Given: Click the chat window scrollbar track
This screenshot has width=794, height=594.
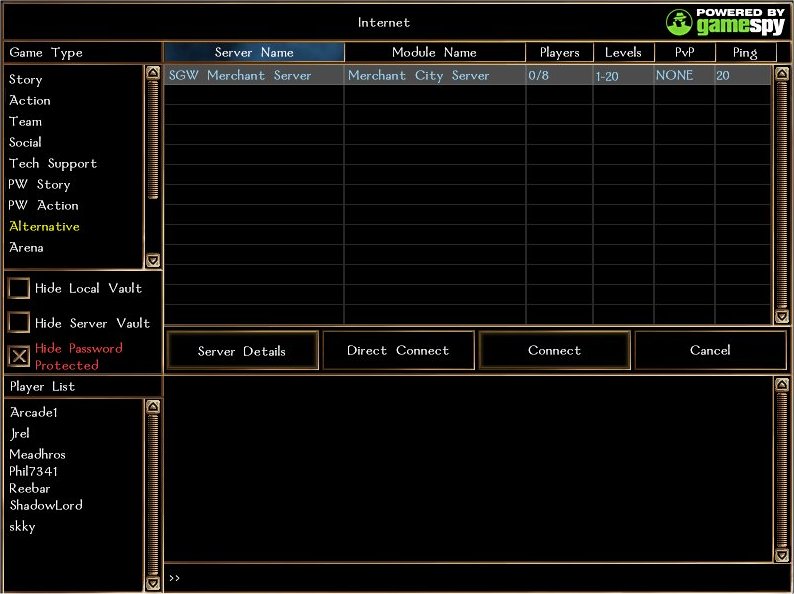Looking at the screenshot, I should pos(781,469).
